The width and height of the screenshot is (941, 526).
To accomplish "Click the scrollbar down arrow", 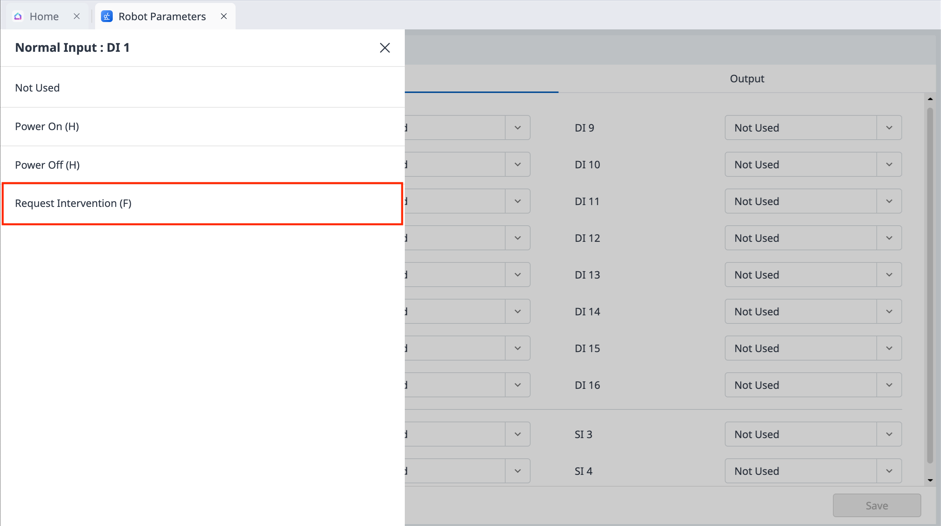I will coord(930,481).
